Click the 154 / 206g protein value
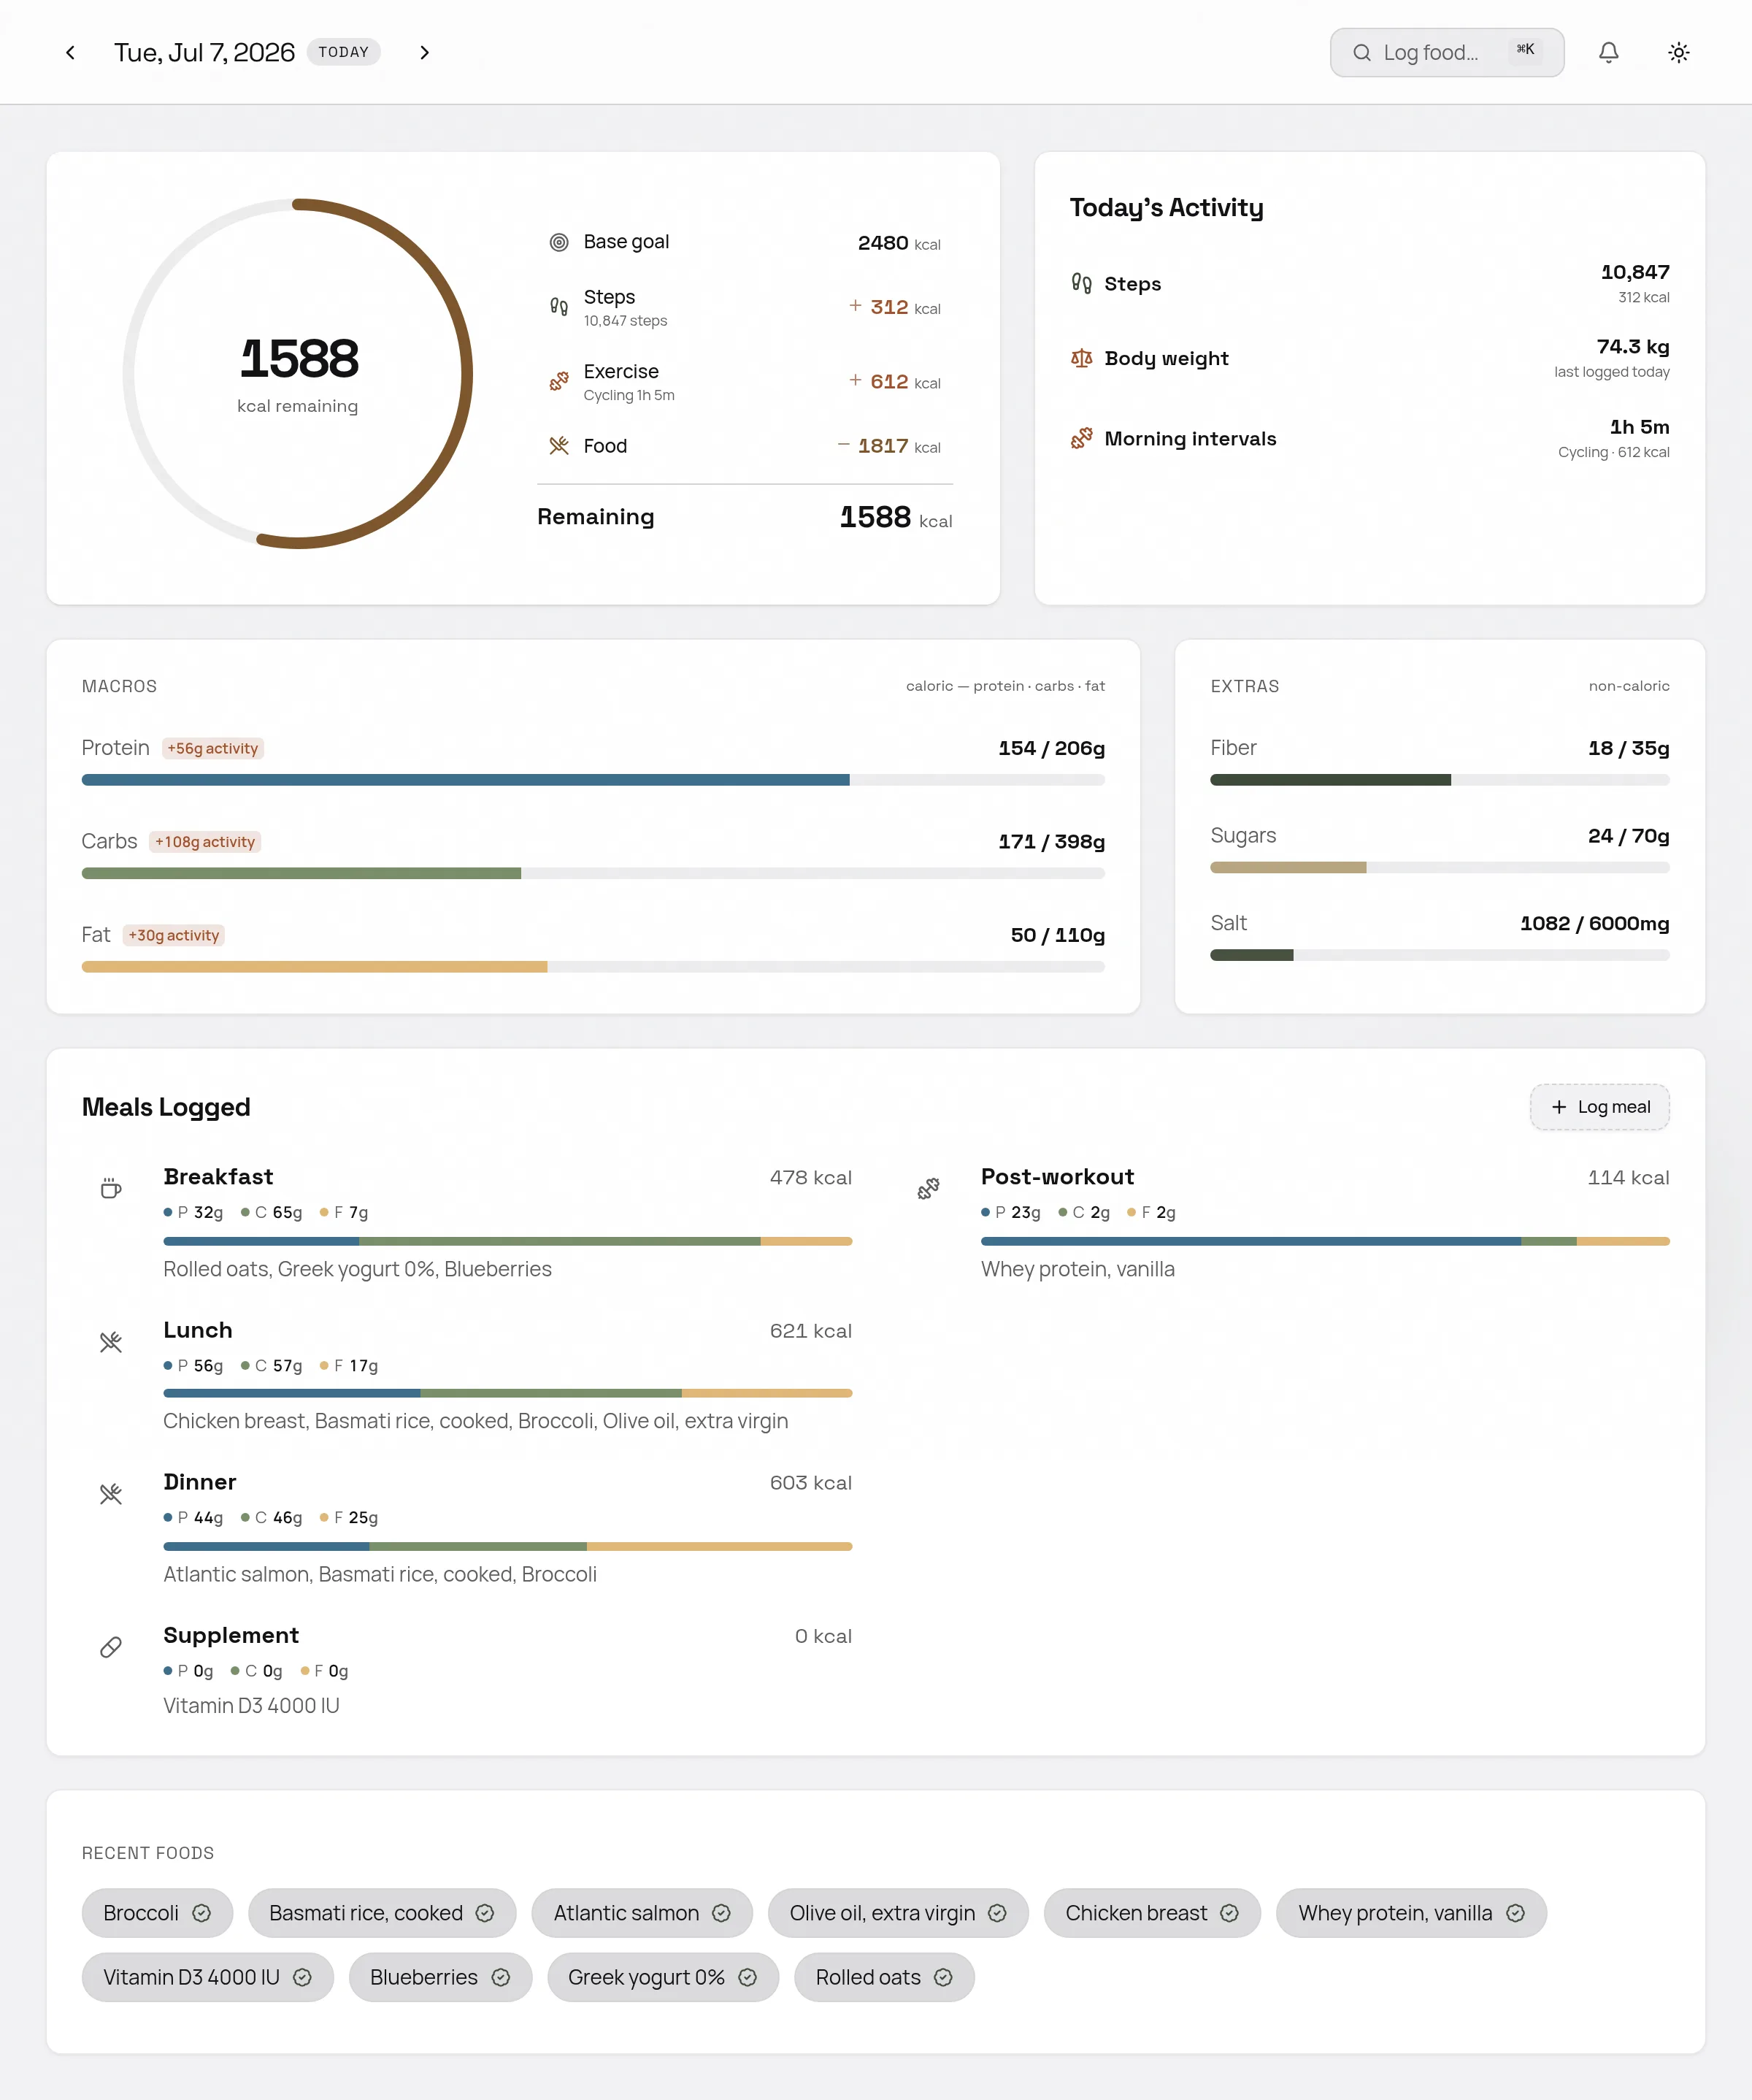Image resolution: width=1752 pixels, height=2100 pixels. click(1051, 748)
